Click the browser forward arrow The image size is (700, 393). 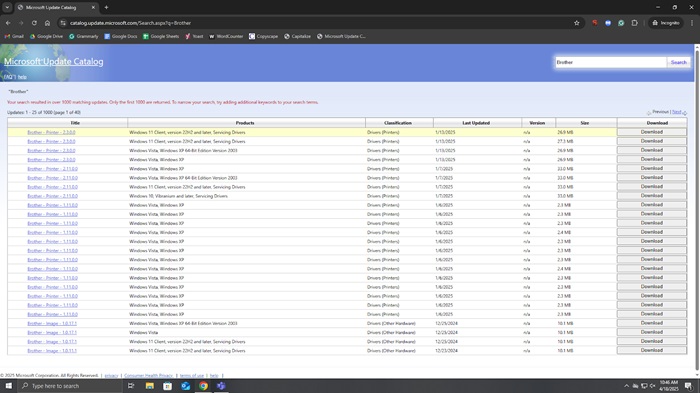[x=21, y=23]
